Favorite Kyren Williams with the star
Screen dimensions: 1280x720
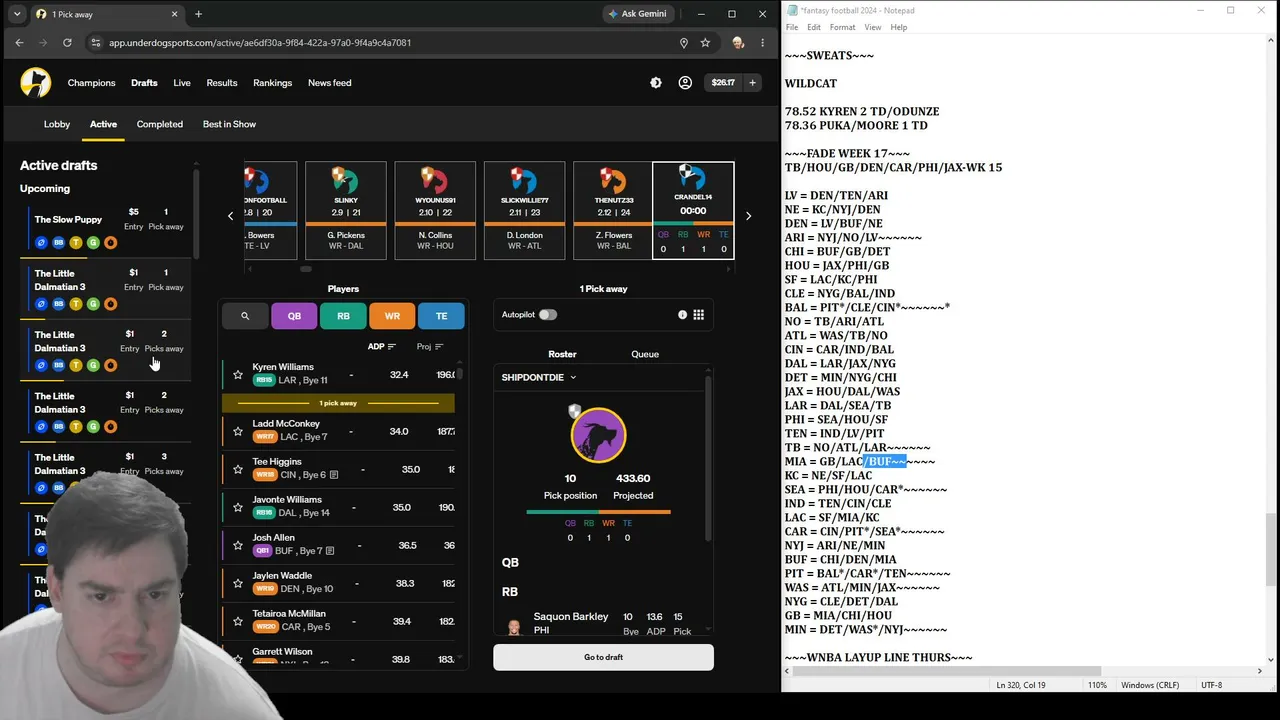coord(238,375)
